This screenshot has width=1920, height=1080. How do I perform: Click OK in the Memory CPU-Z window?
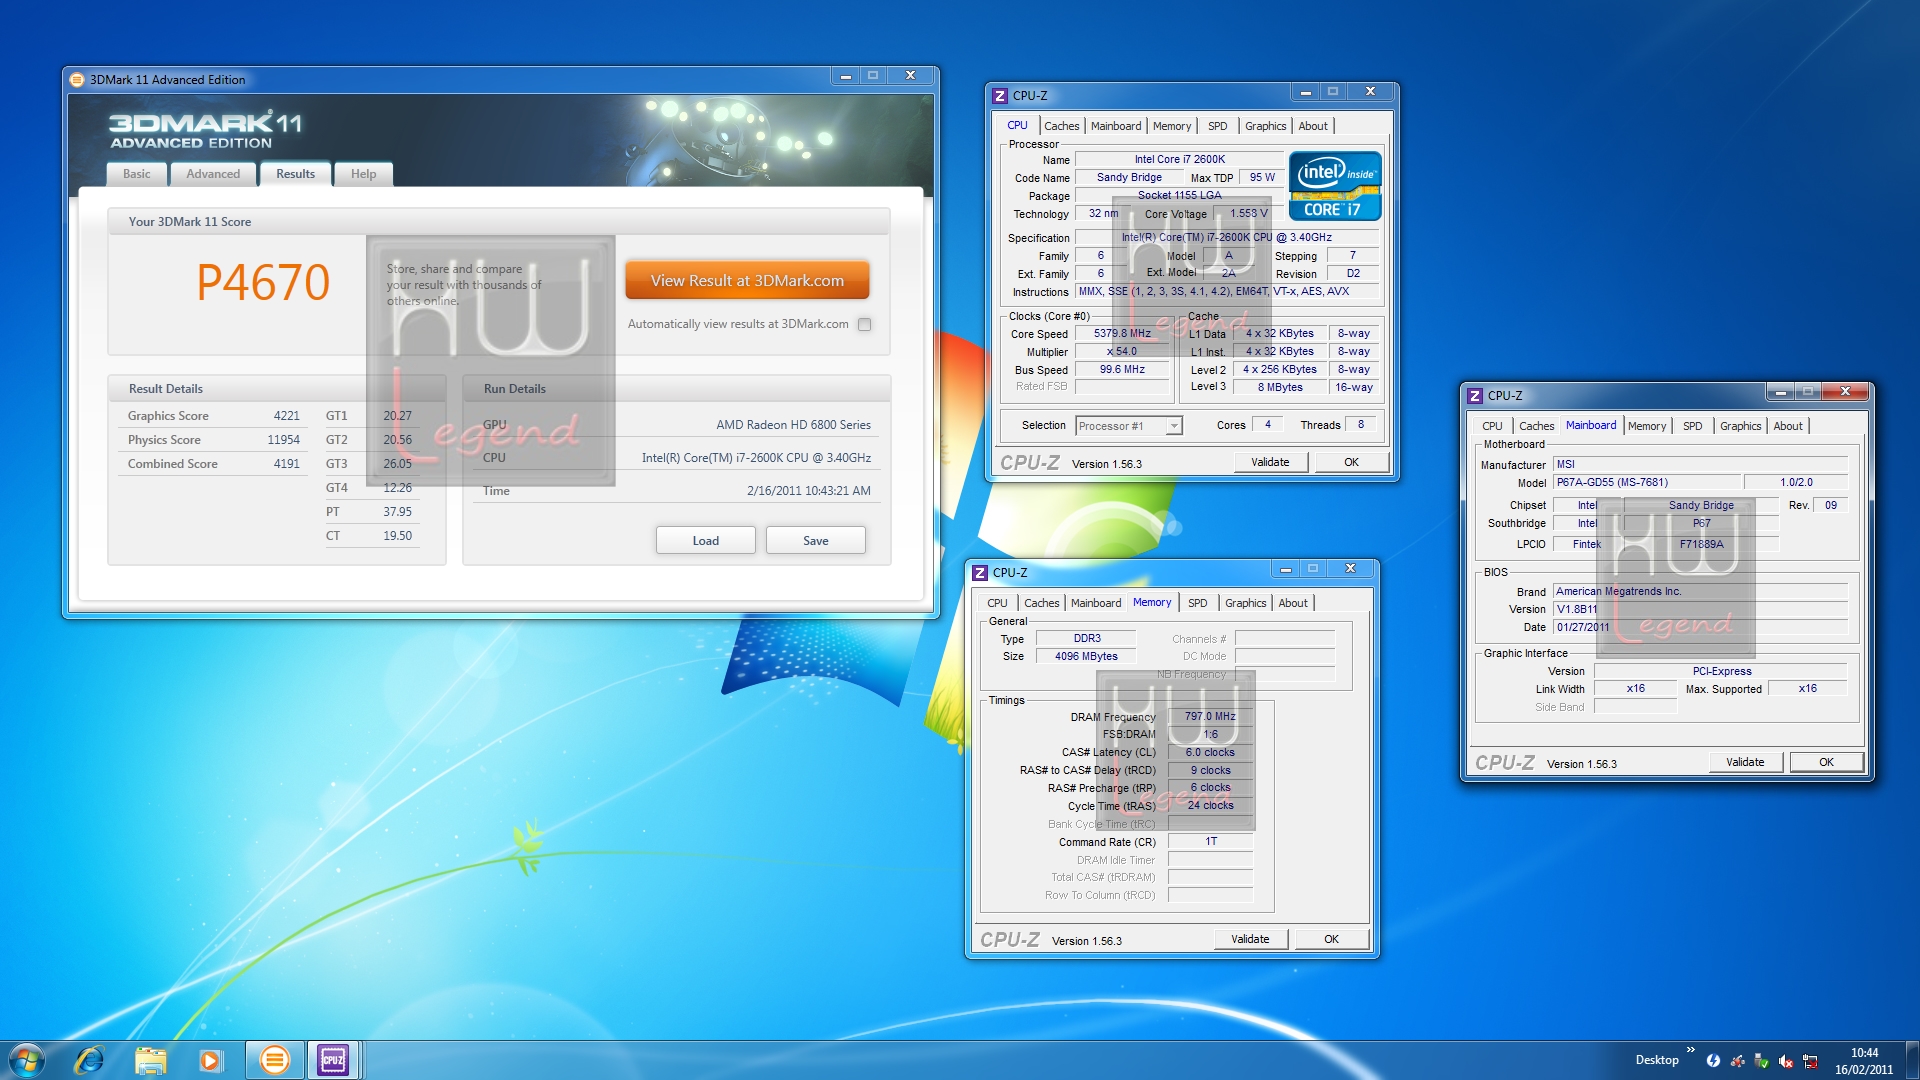pyautogui.click(x=1331, y=939)
